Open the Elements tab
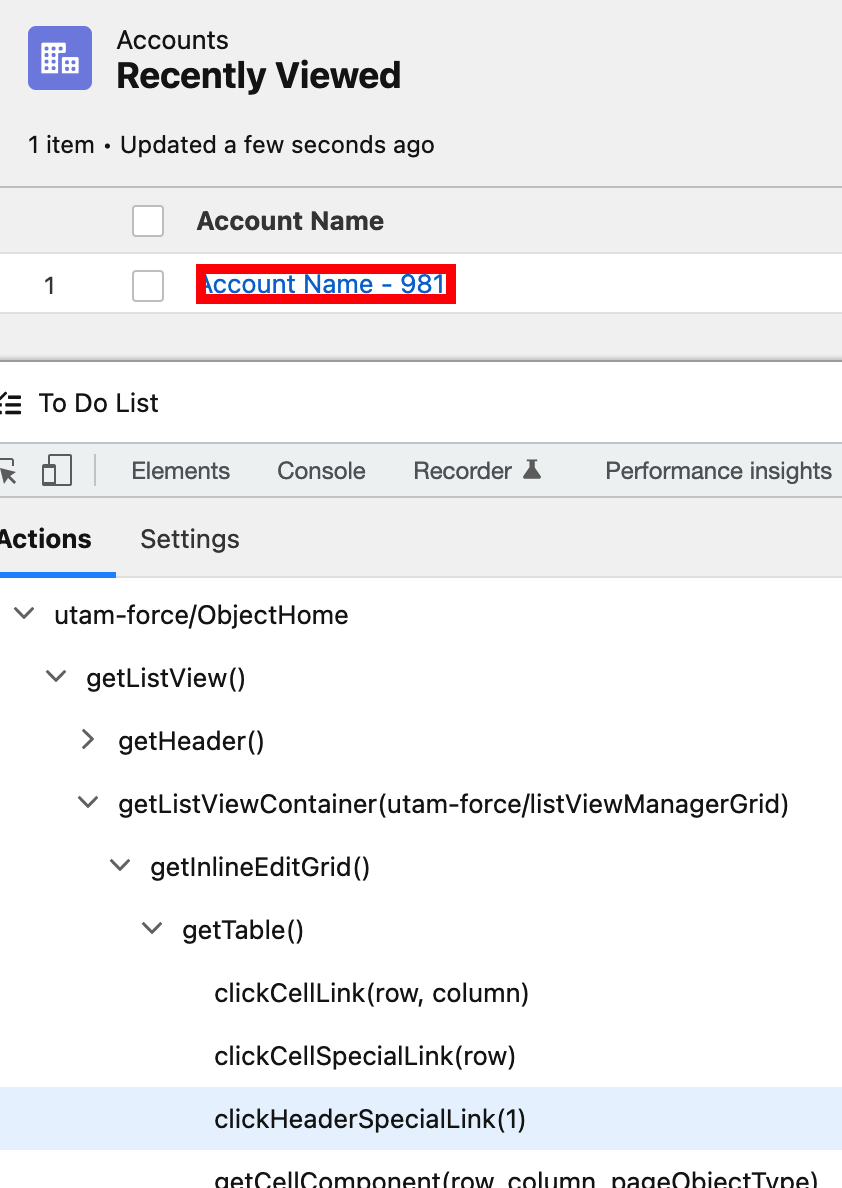842x1188 pixels. (x=180, y=470)
